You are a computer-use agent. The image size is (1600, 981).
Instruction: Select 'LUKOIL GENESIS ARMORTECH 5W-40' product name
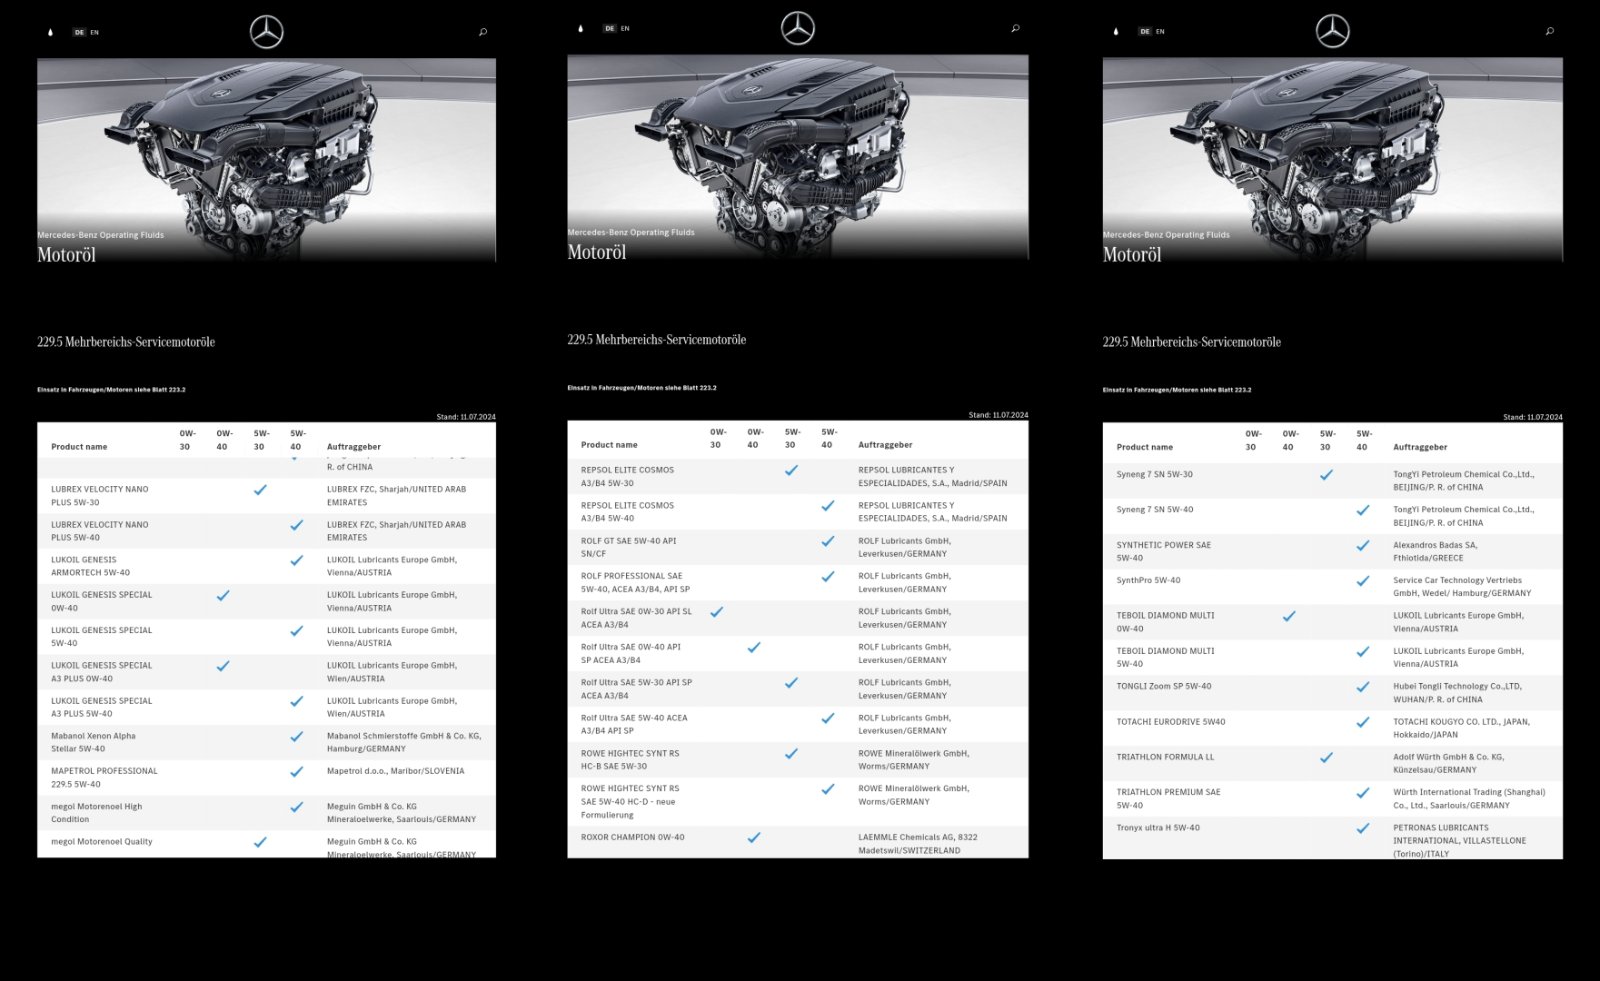(90, 566)
